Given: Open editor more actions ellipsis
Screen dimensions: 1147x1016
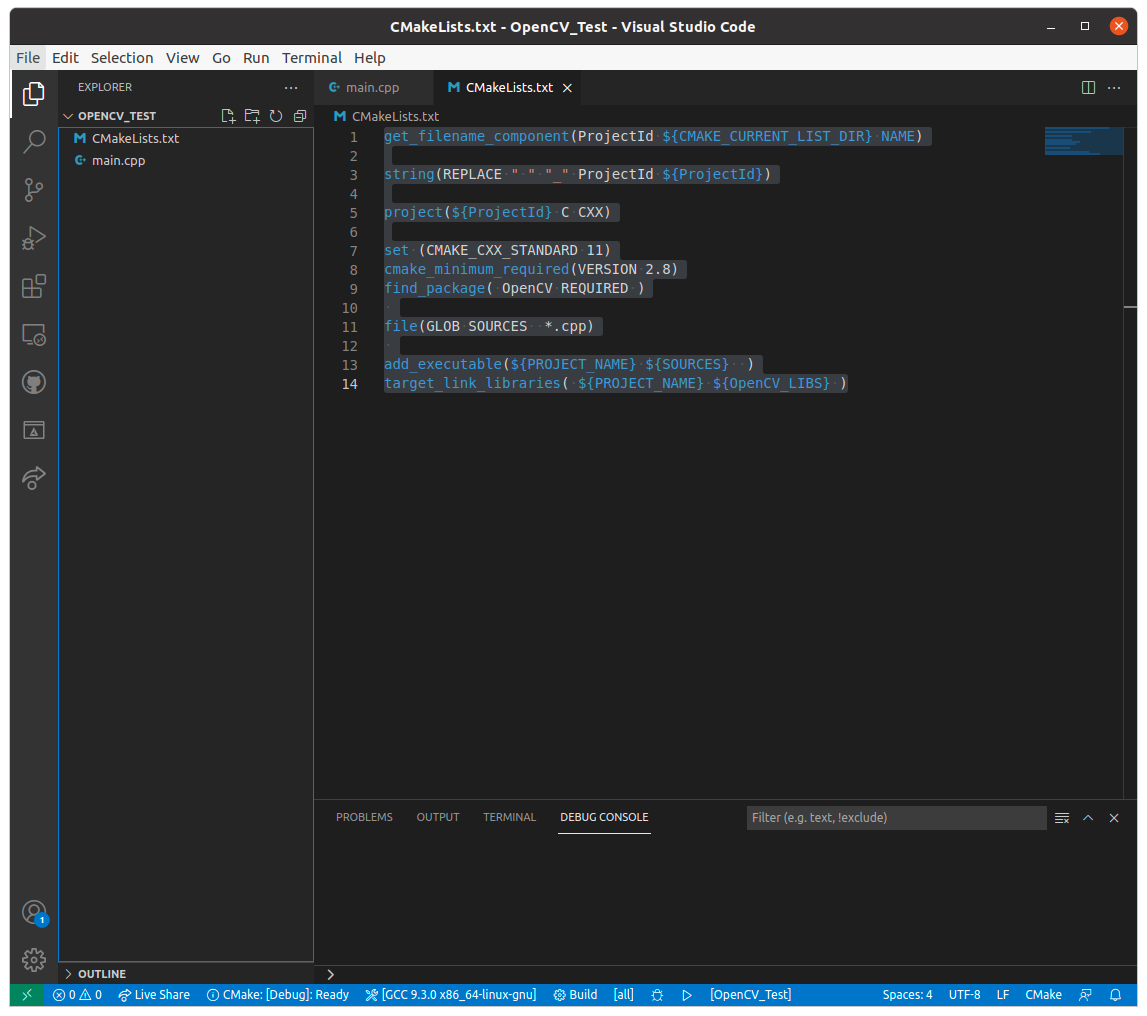Looking at the screenshot, I should [1114, 87].
